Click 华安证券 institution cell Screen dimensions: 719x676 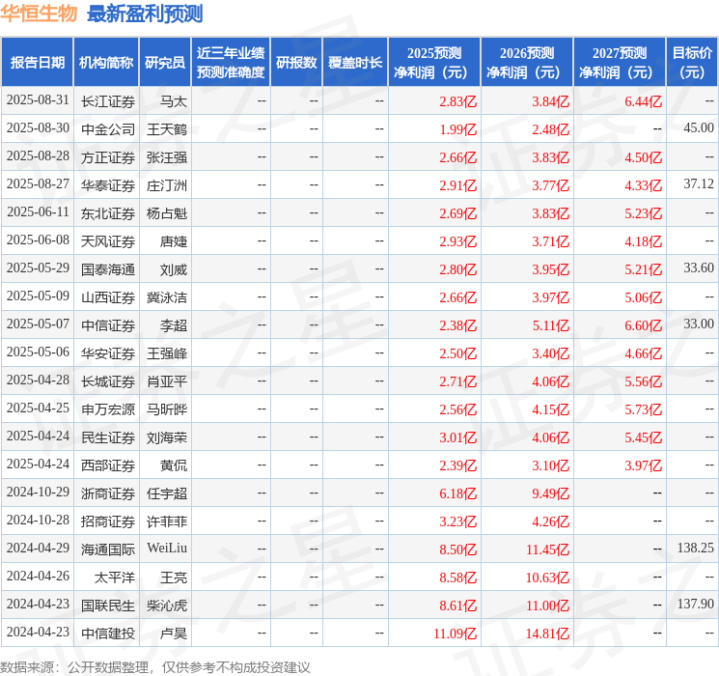coord(108,354)
